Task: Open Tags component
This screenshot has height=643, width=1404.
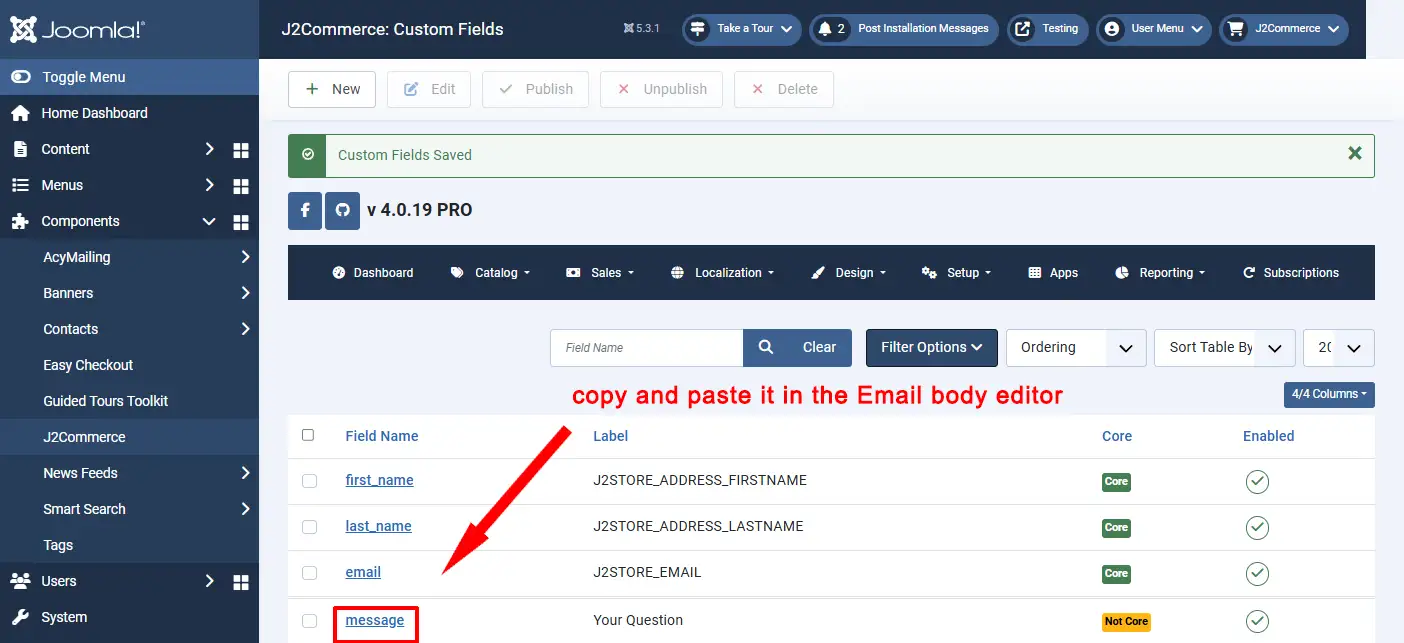Action: (58, 545)
